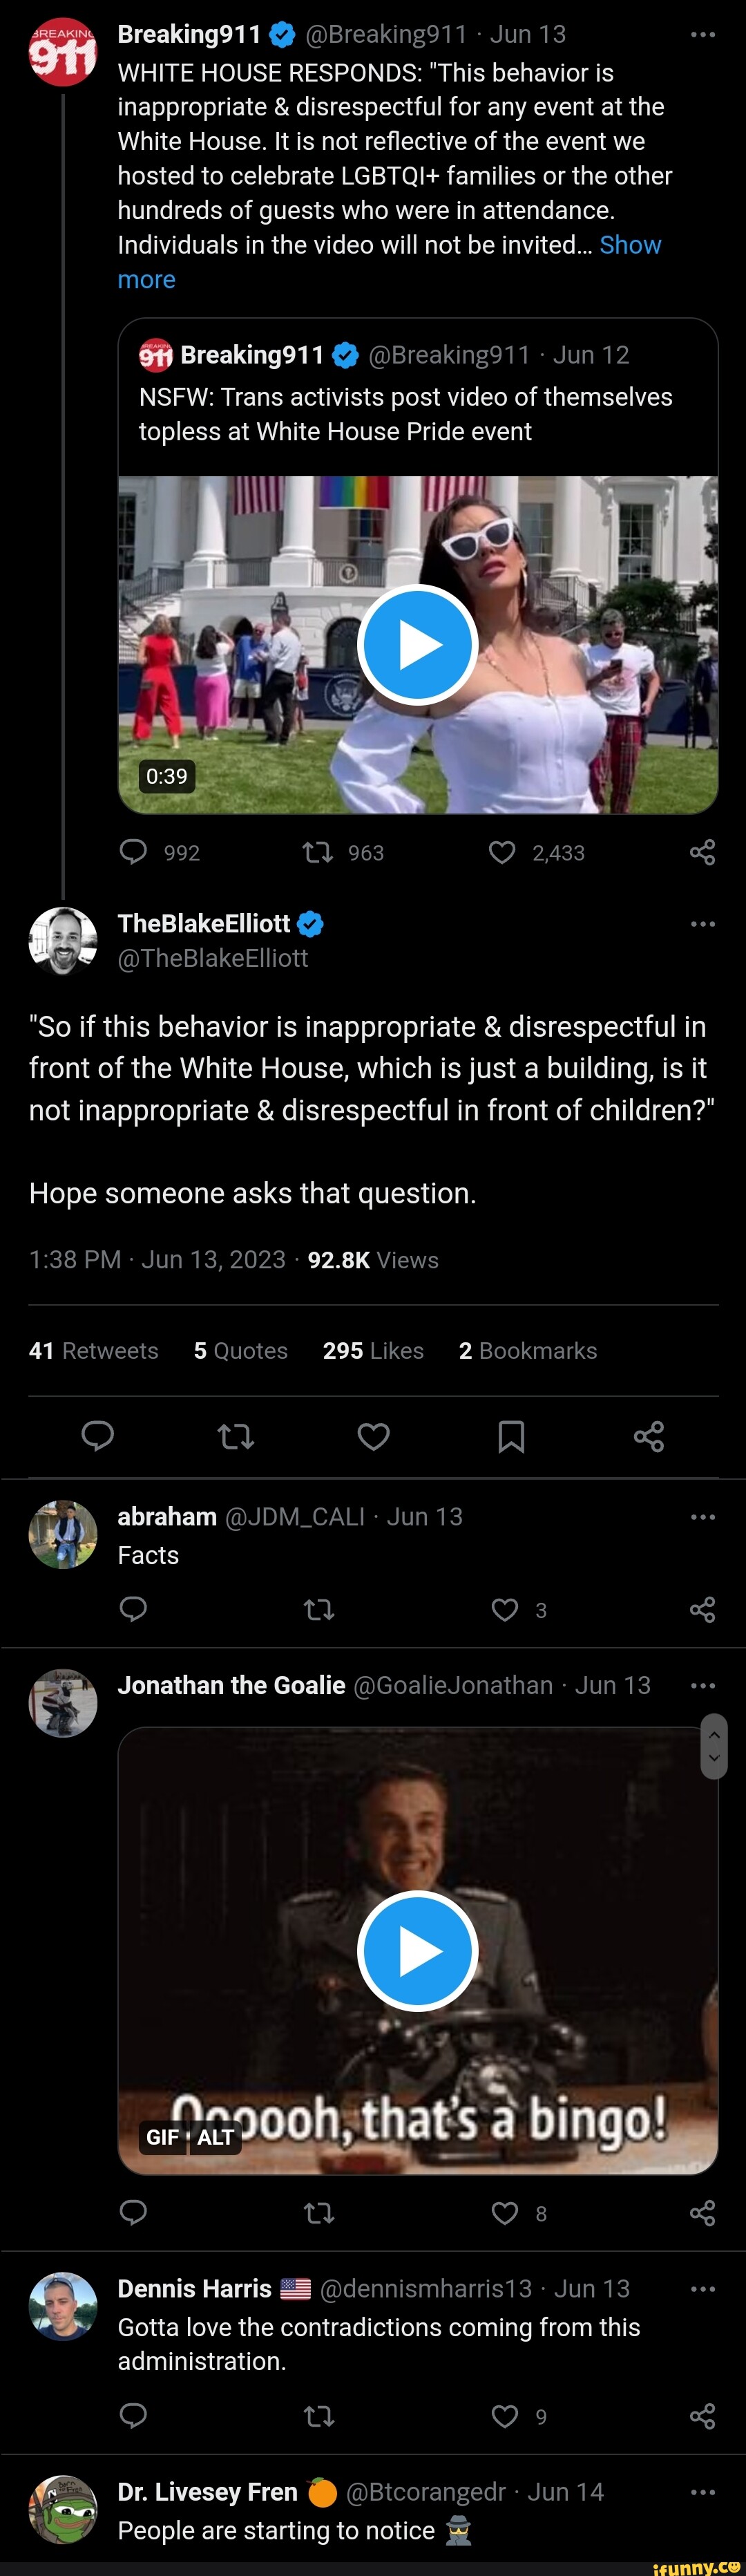Open more options on Dennis Harris reply

click(702, 2289)
